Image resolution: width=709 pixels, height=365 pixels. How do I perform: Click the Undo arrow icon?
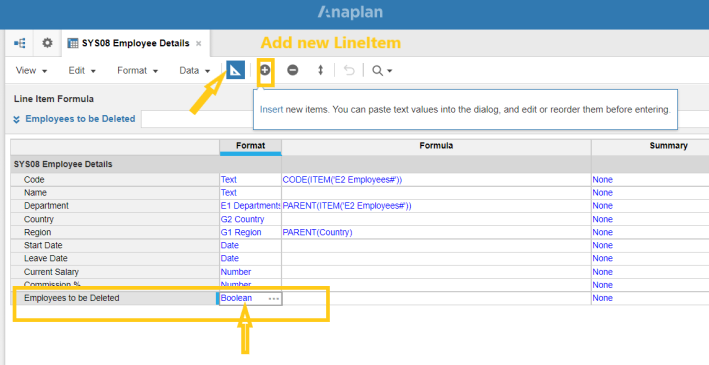click(x=349, y=70)
